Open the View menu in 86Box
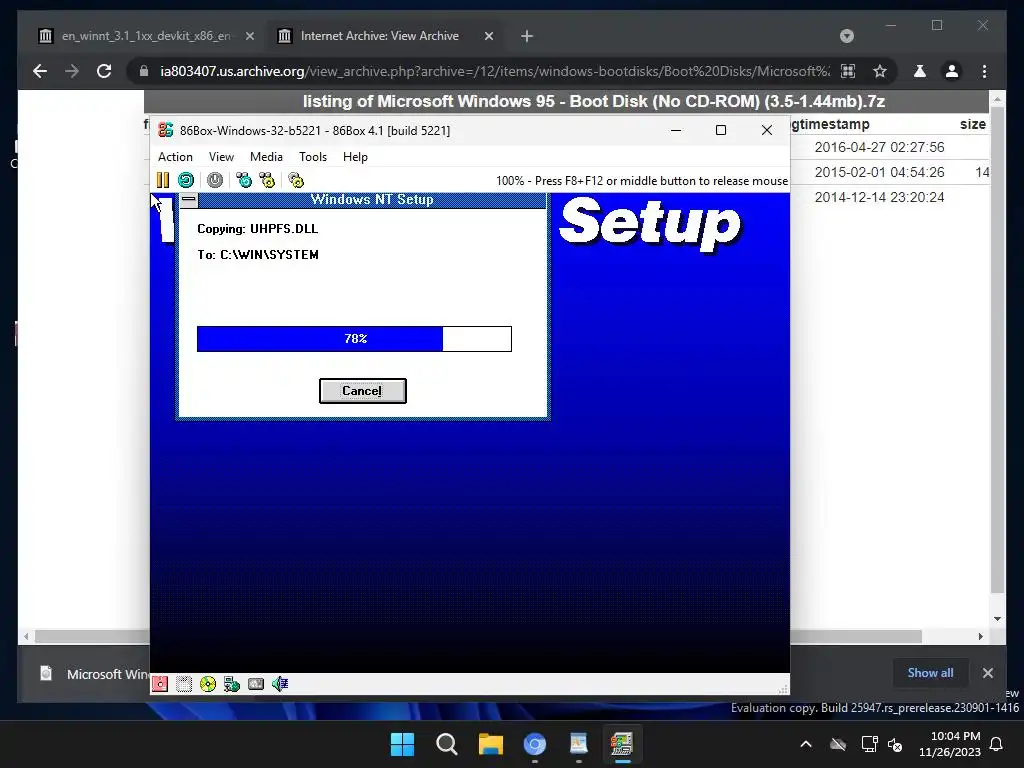The image size is (1024, 768). click(221, 157)
